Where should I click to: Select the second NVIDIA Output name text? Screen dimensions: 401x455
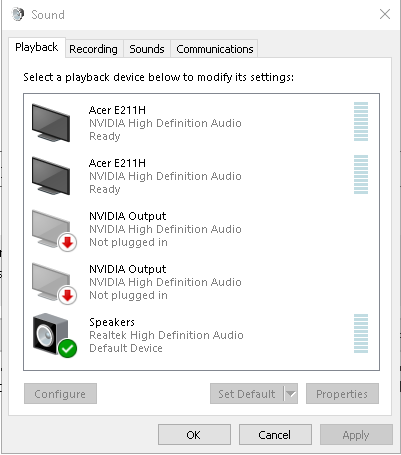pos(128,269)
